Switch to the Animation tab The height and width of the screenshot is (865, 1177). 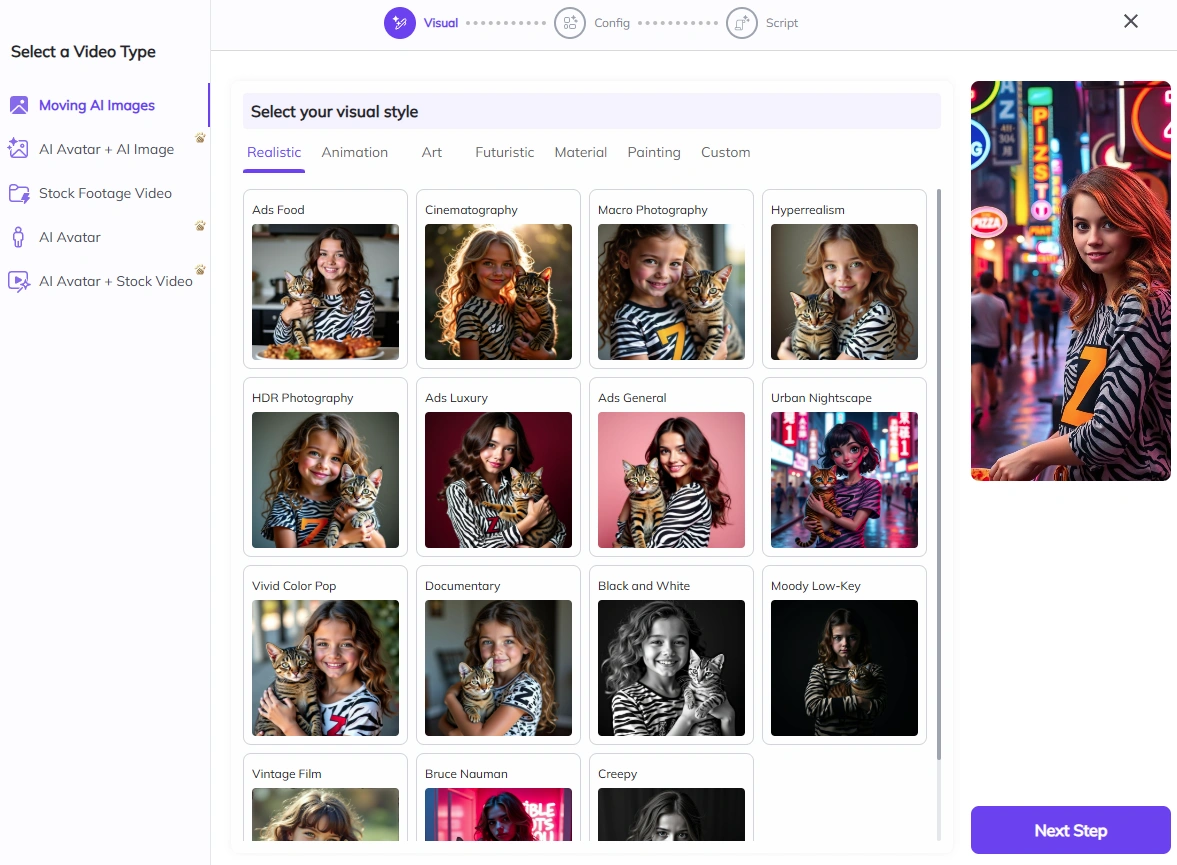coord(354,152)
